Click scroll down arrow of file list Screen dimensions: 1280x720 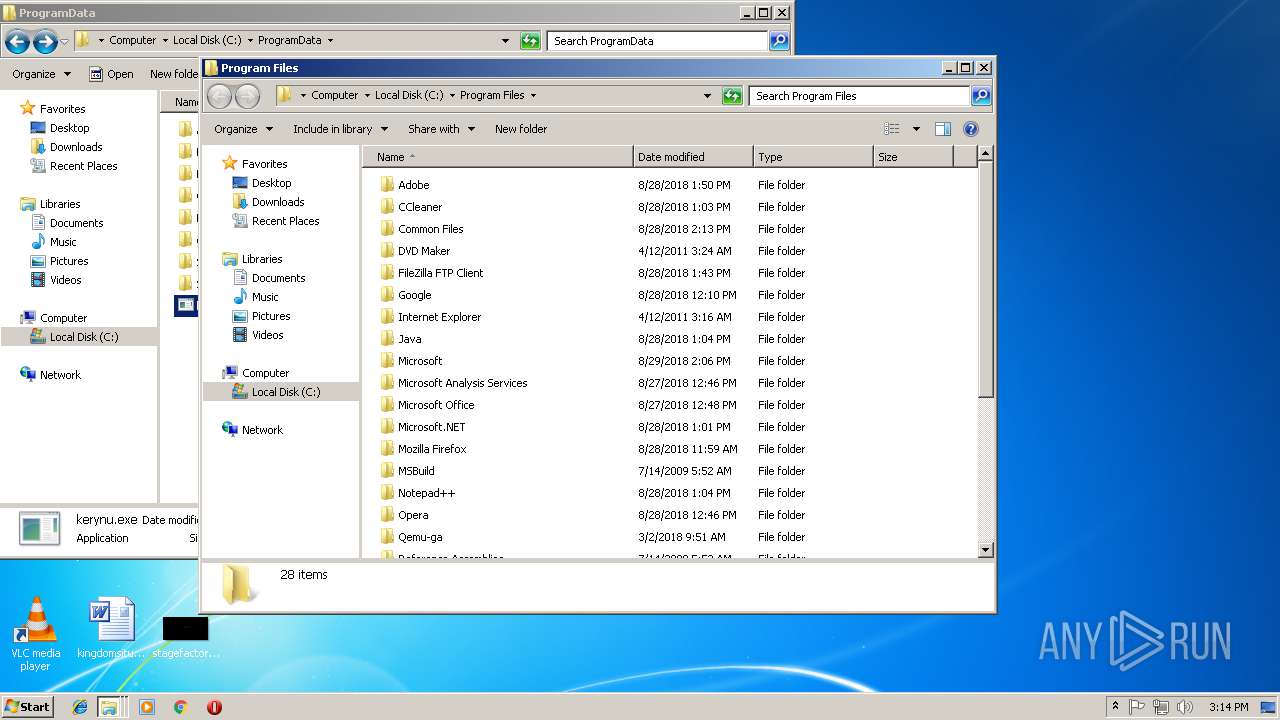point(985,549)
